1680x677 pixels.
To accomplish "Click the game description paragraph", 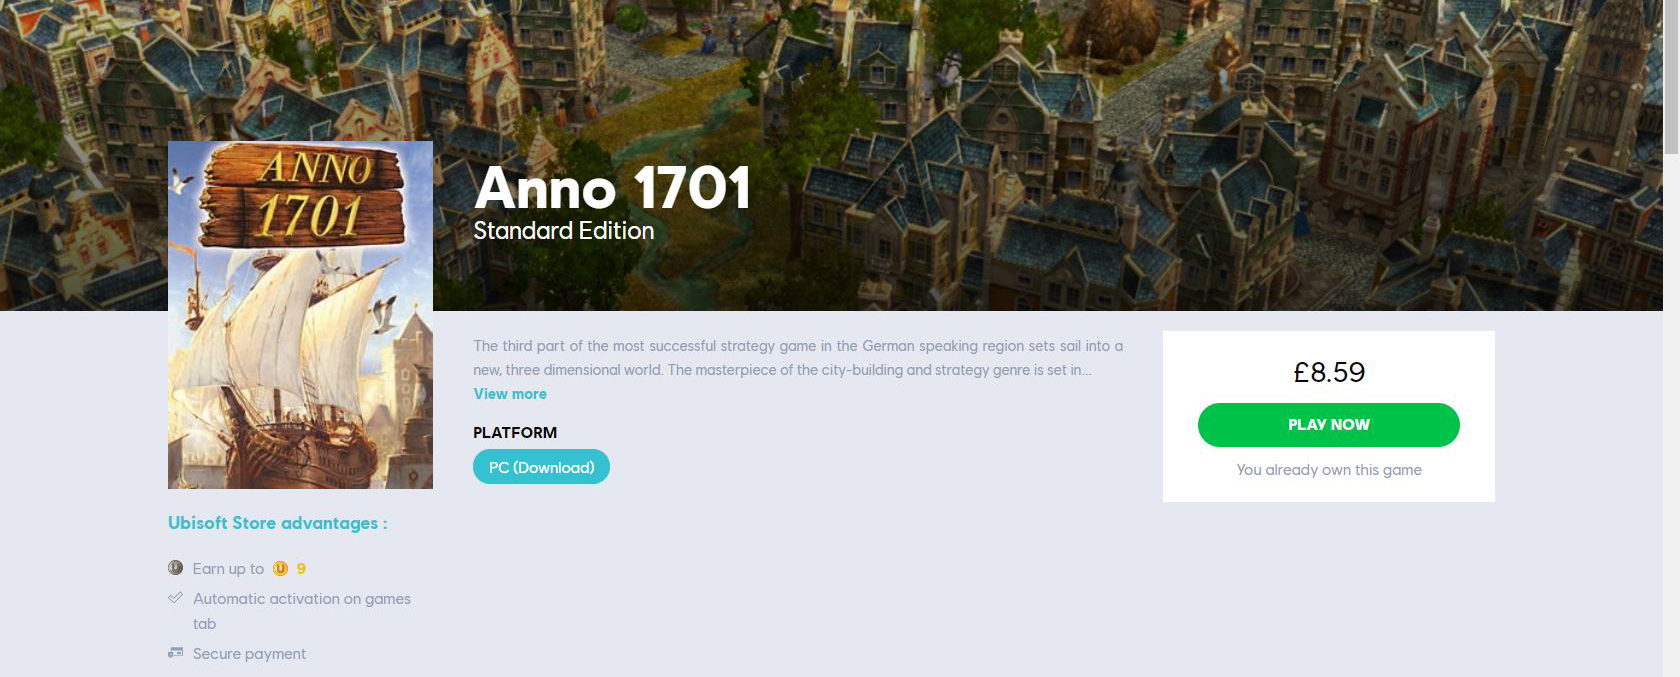I will (x=798, y=358).
